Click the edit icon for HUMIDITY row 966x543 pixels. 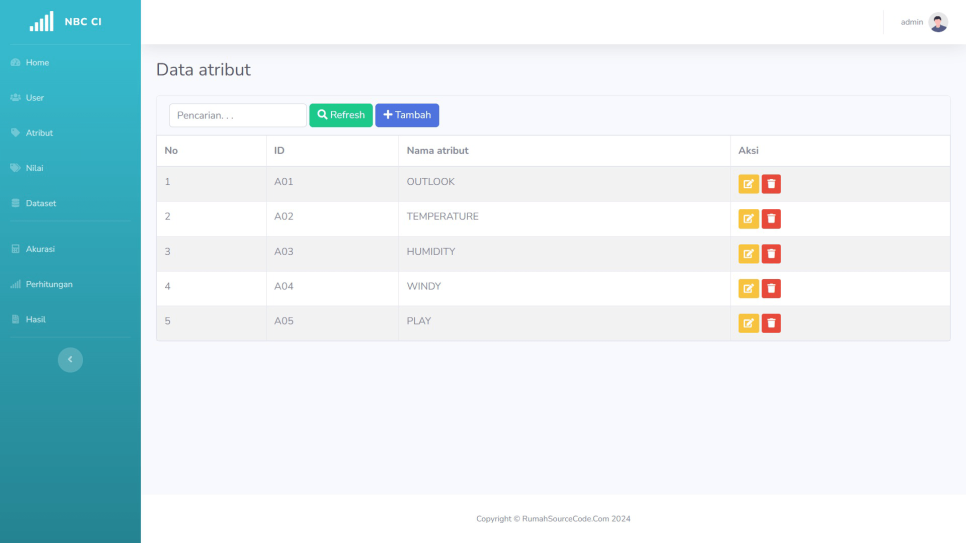pos(748,254)
